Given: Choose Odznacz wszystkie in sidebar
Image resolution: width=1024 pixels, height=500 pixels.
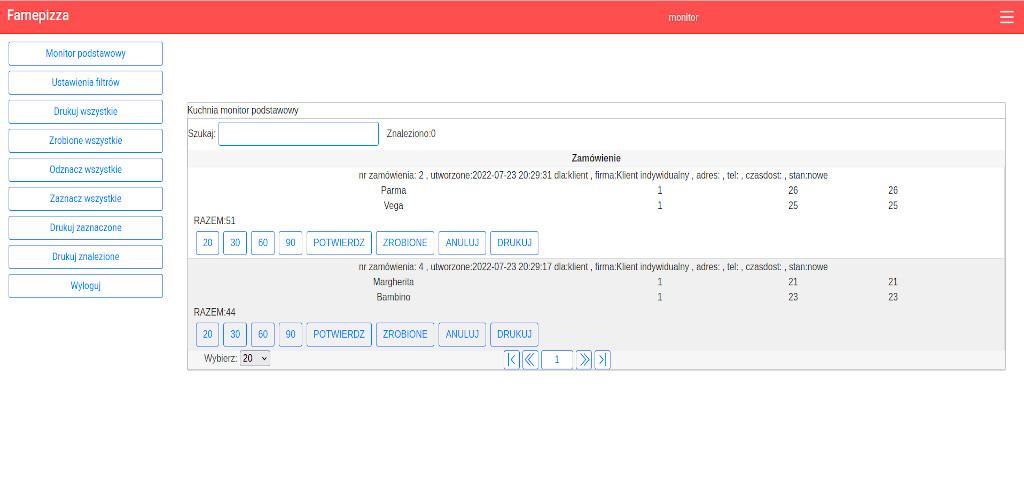Looking at the screenshot, I should pyautogui.click(x=86, y=170).
